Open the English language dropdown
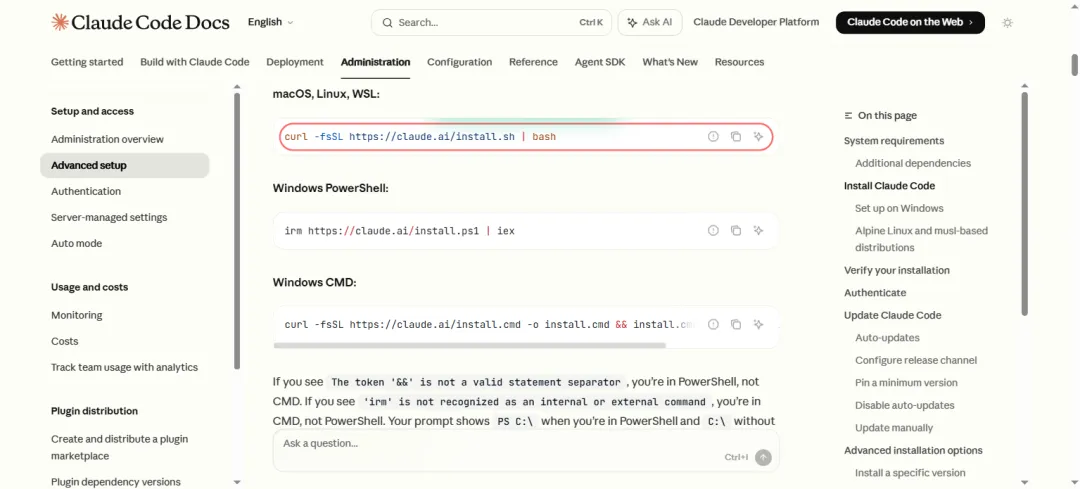 pyautogui.click(x=270, y=22)
